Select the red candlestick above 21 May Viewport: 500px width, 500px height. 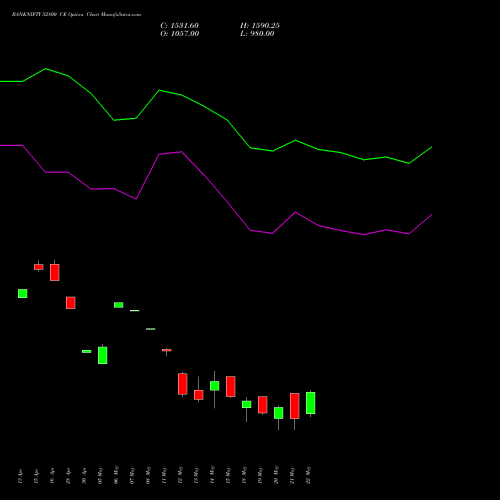pyautogui.click(x=295, y=406)
